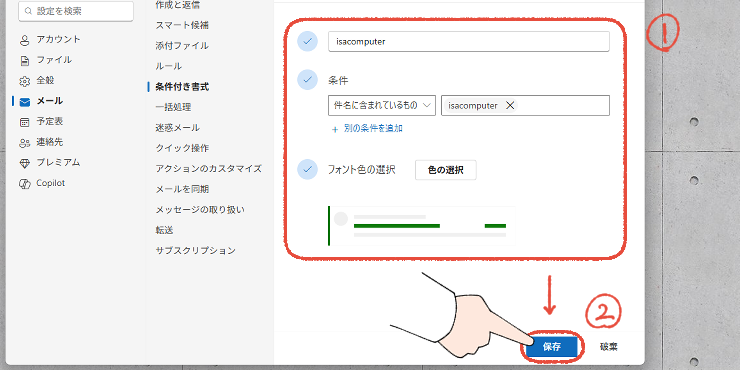Image resolution: width=740 pixels, height=370 pixels.
Task: Open ルール mail settings
Action: pos(168,66)
